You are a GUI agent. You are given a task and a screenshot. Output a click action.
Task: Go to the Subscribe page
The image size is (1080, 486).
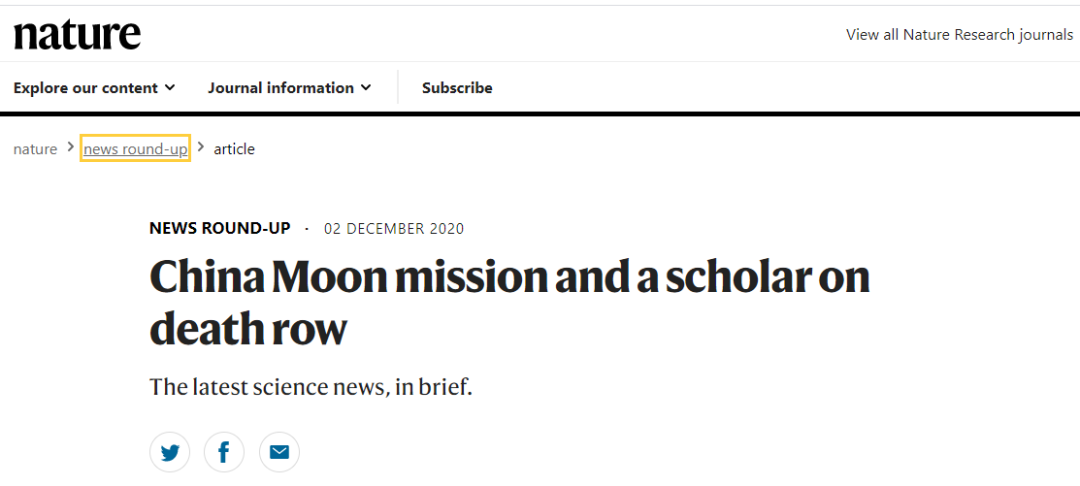[457, 88]
